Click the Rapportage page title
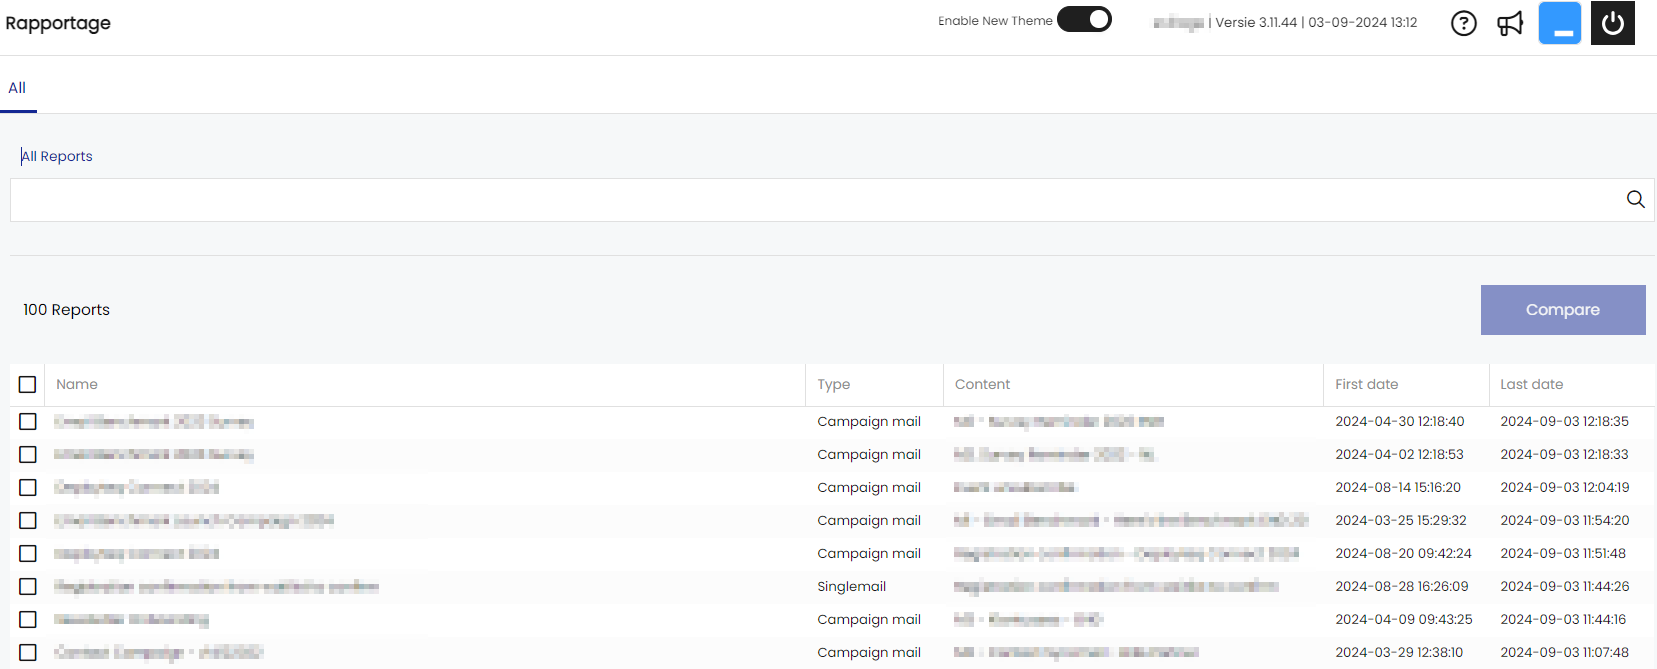This screenshot has height=669, width=1657. (x=58, y=23)
